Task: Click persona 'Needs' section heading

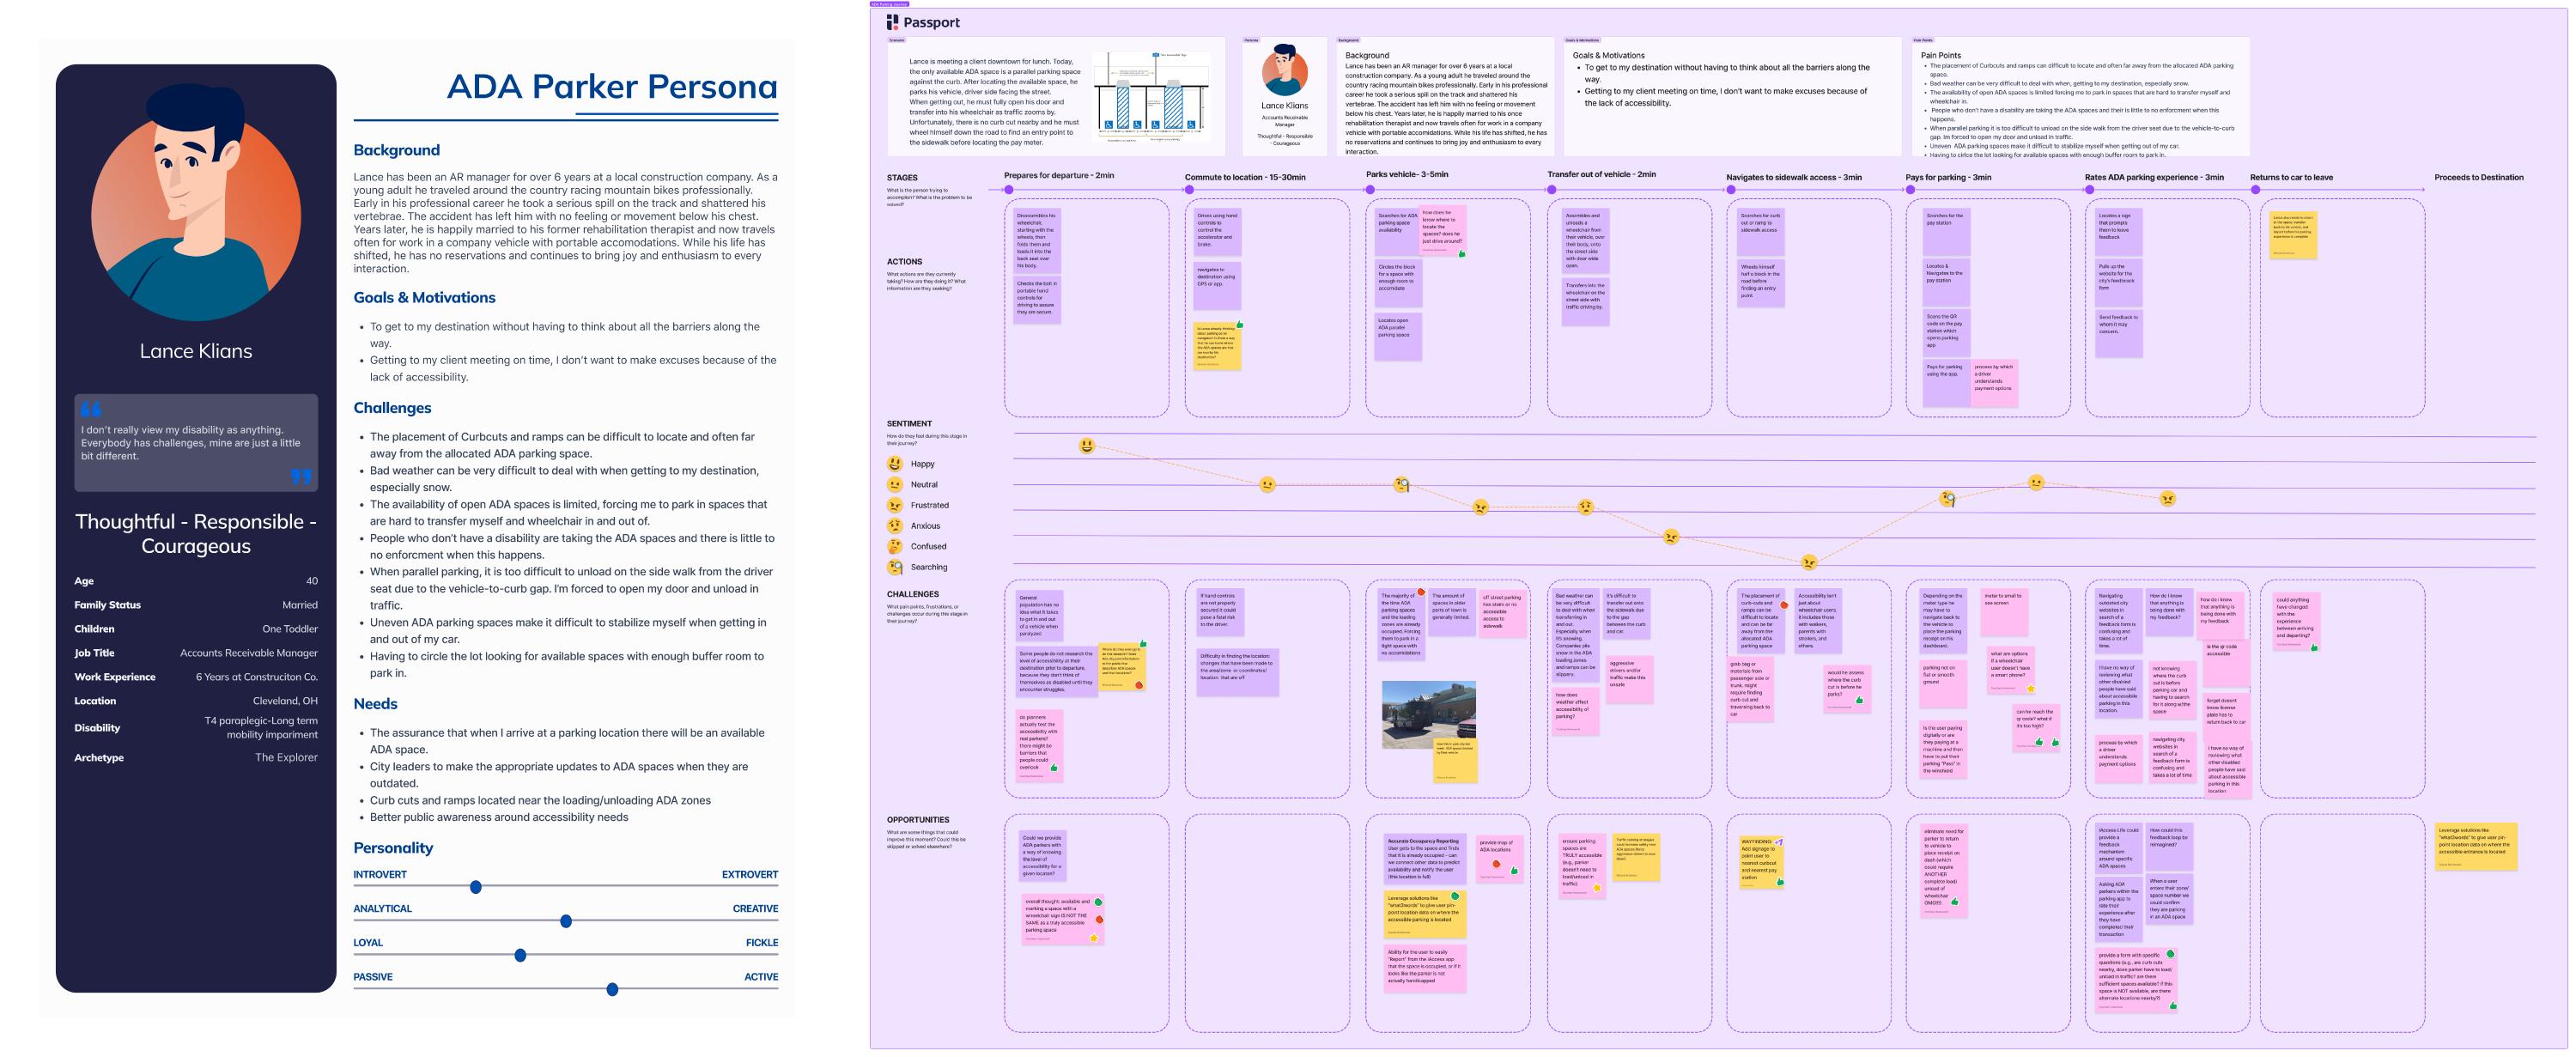Action: [x=375, y=704]
